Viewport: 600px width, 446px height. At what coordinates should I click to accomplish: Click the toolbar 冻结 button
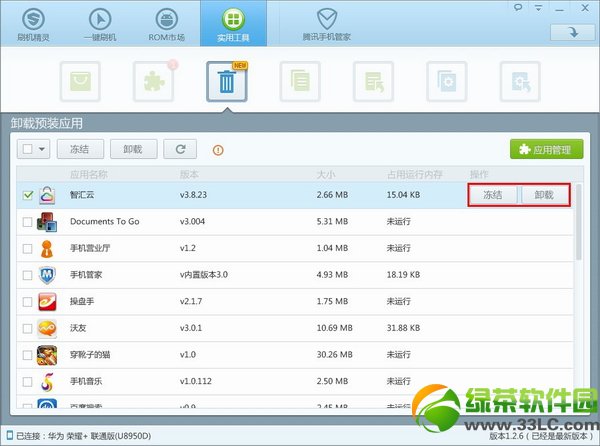pos(80,149)
